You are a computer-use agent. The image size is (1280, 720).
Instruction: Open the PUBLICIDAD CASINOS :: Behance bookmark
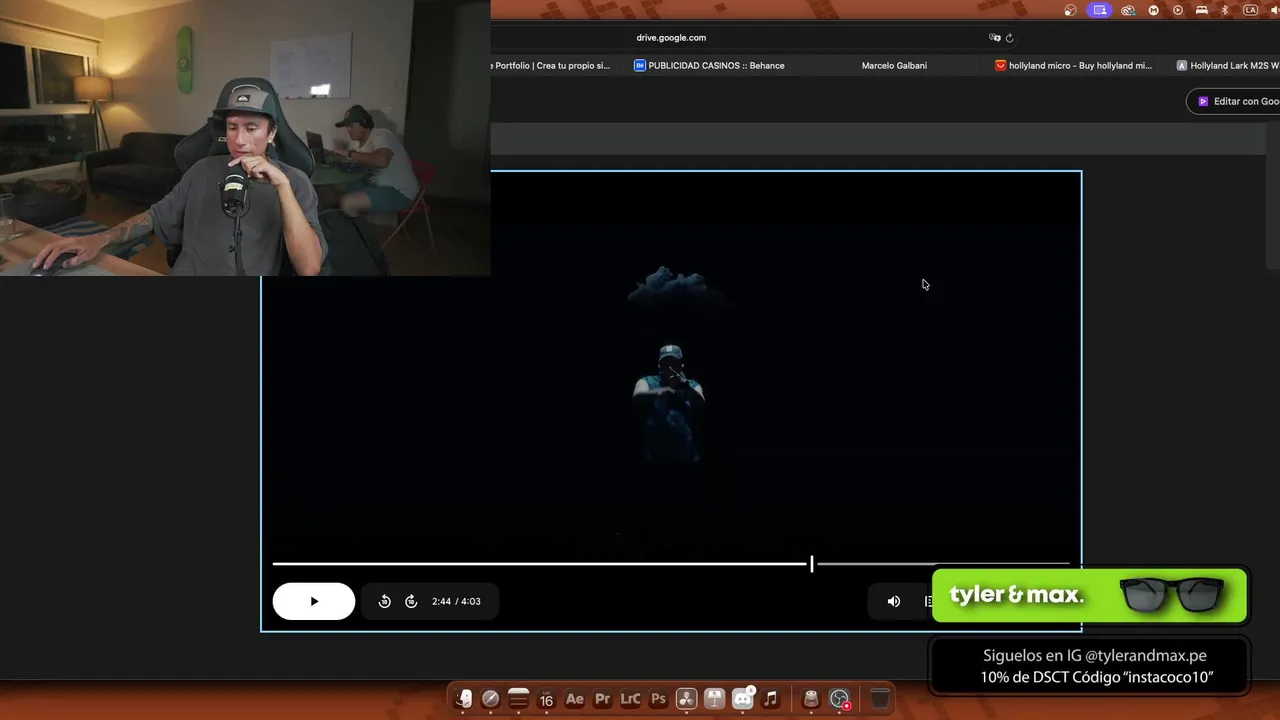point(709,66)
